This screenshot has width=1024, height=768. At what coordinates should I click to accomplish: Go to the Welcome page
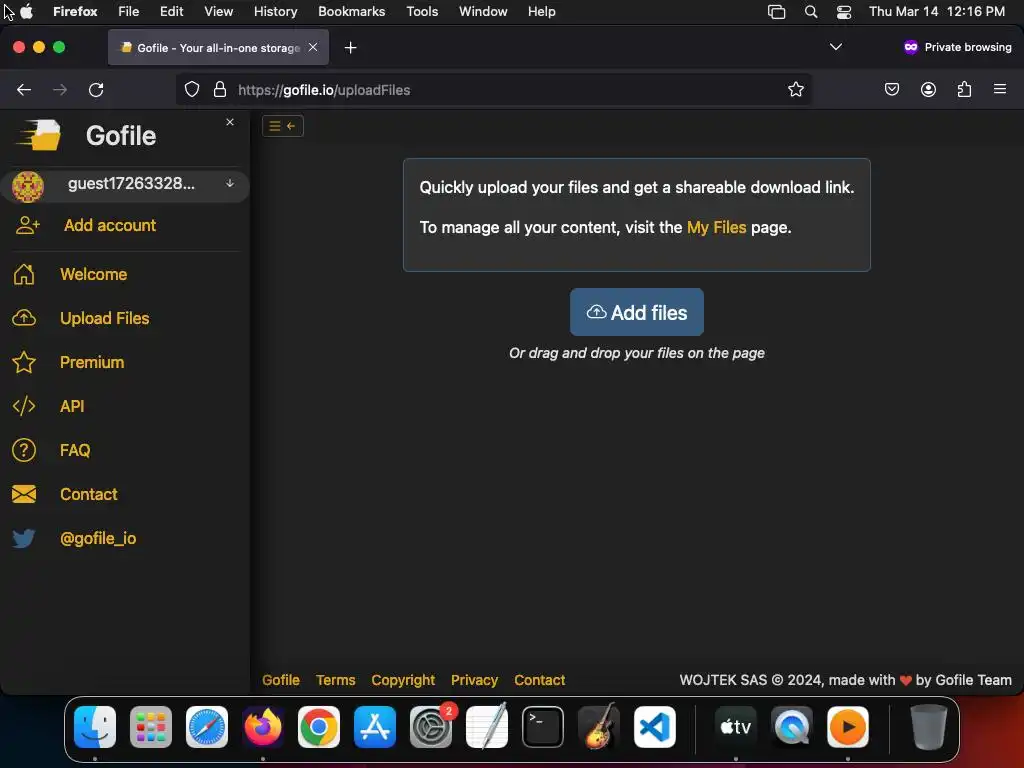click(93, 274)
